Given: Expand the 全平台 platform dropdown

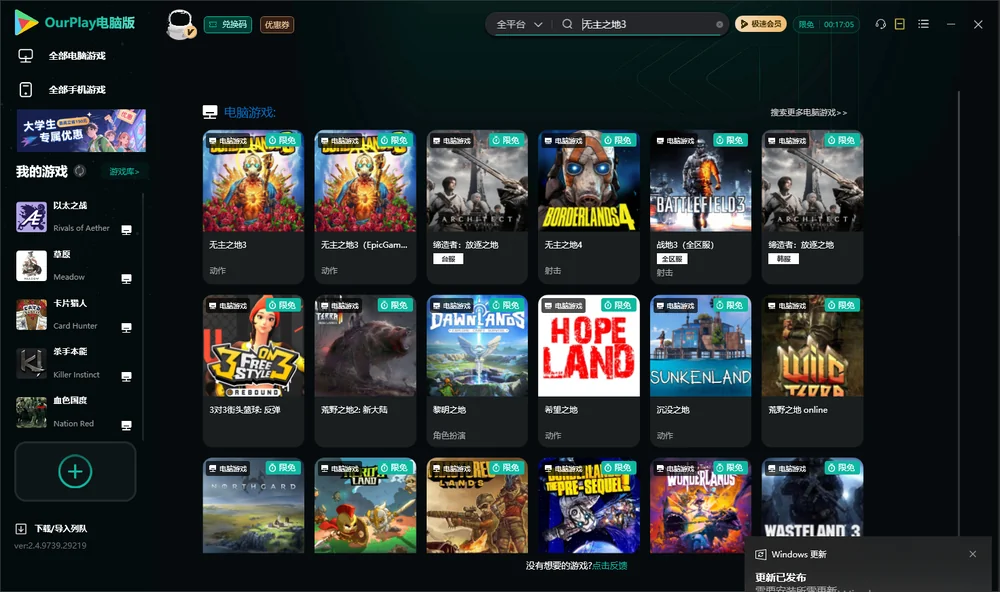Looking at the screenshot, I should click(519, 24).
